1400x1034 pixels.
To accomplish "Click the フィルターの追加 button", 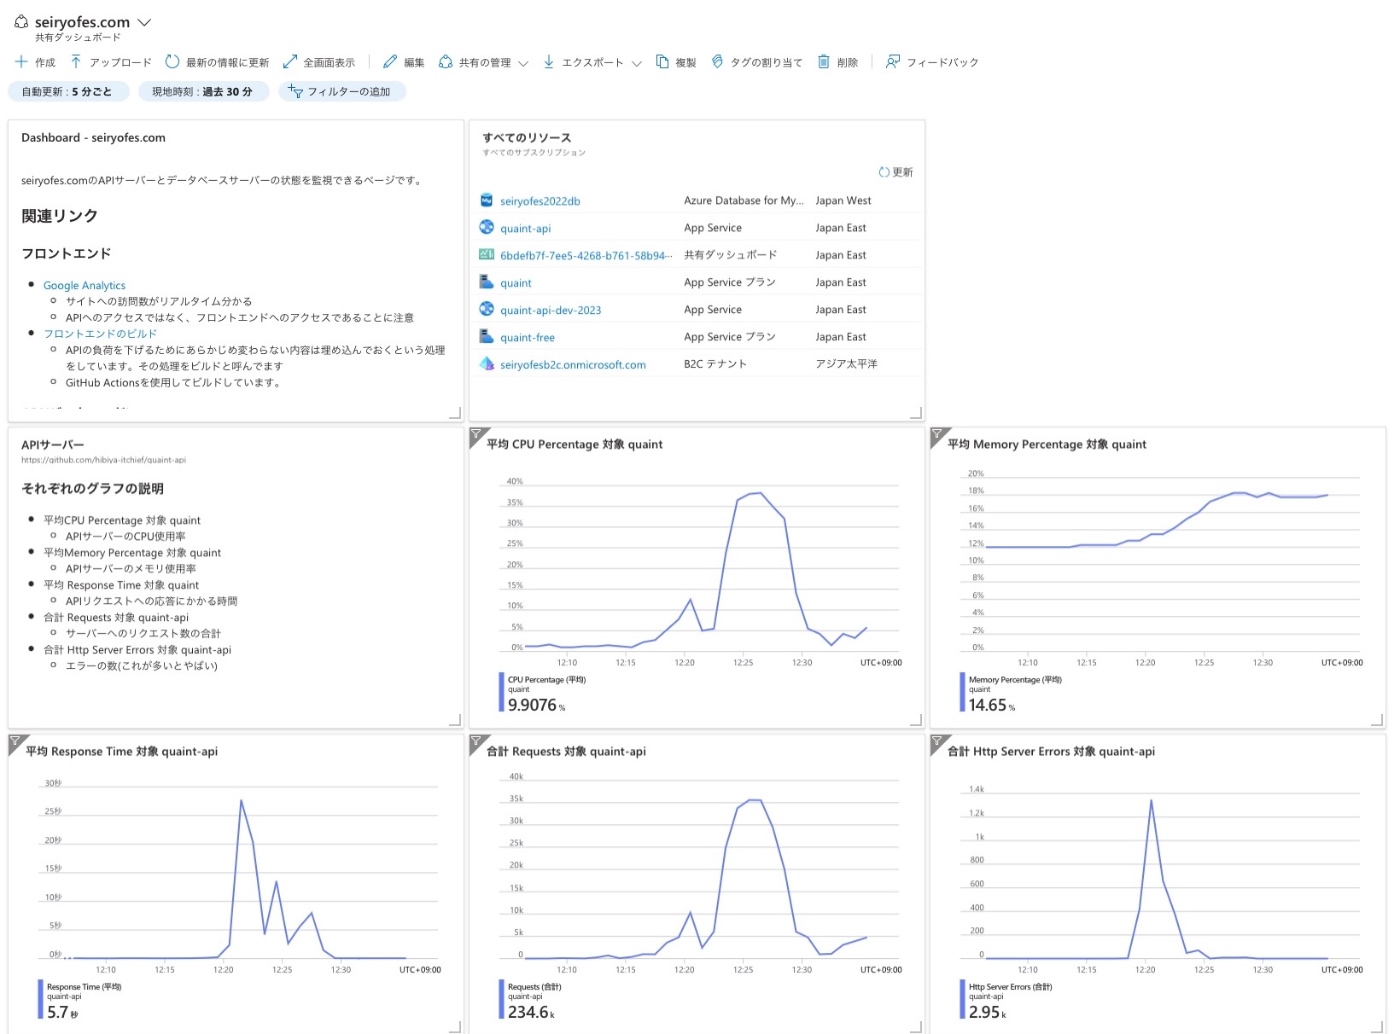I will pyautogui.click(x=342, y=91).
